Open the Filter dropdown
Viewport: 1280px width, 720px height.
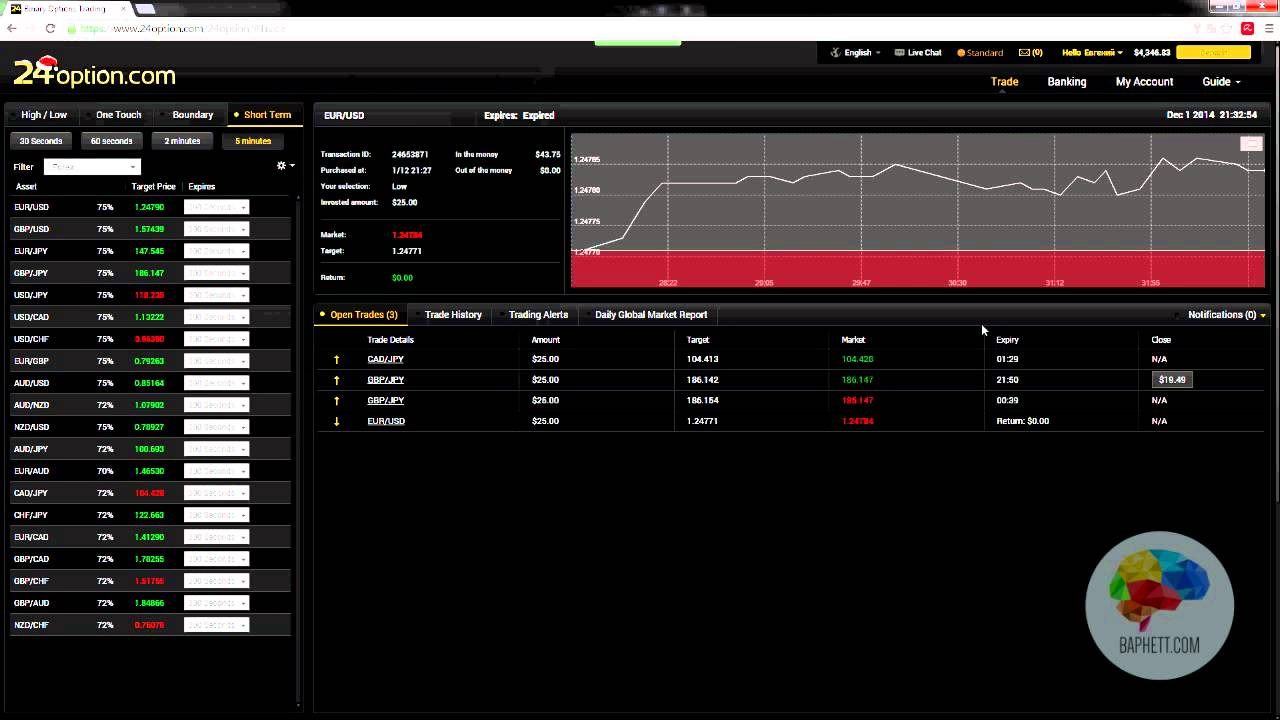pos(92,167)
